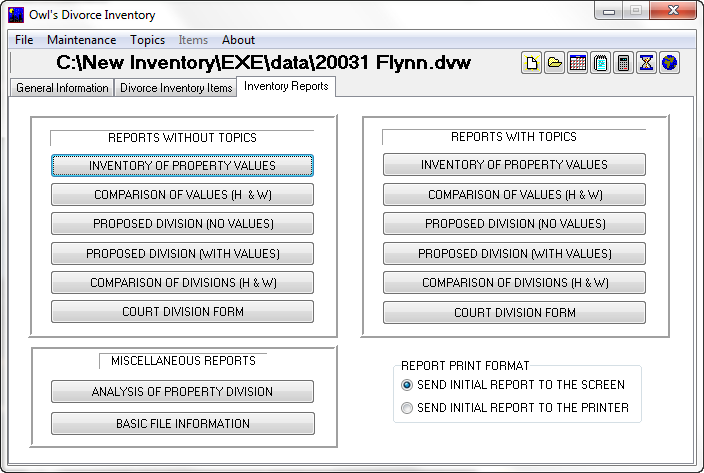Viewport: 704px width, 473px height.
Task: Open the Items menu
Action: click(x=193, y=40)
